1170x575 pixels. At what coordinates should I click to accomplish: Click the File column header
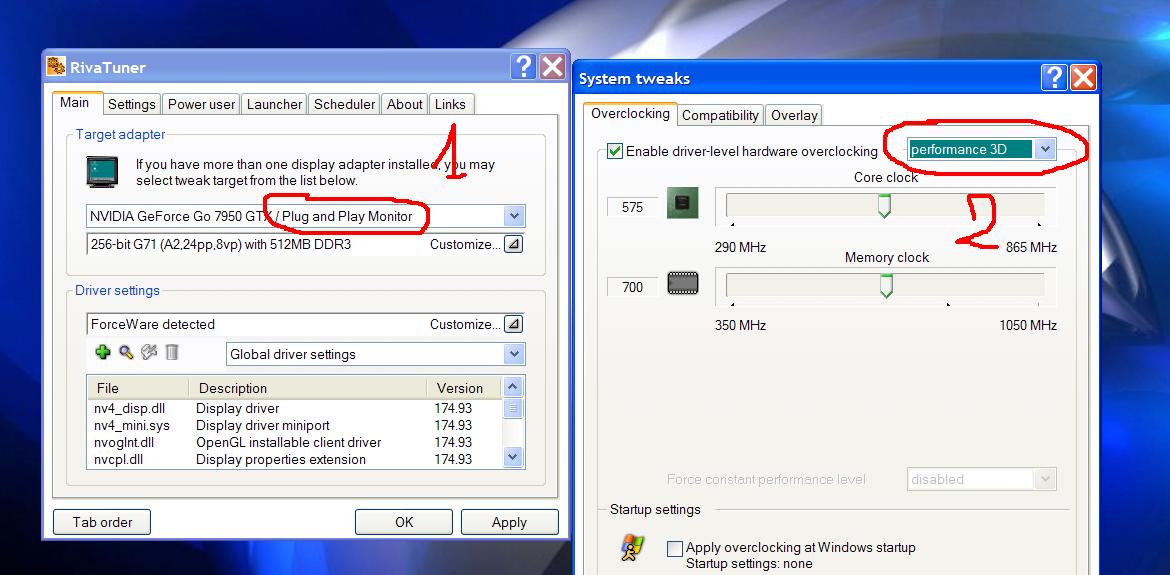[x=138, y=388]
